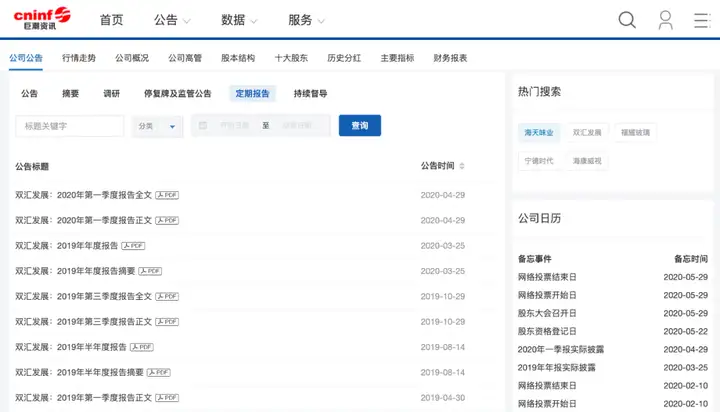
Task: Click the 海康威视 hot search tag
Action: [x=587, y=161]
